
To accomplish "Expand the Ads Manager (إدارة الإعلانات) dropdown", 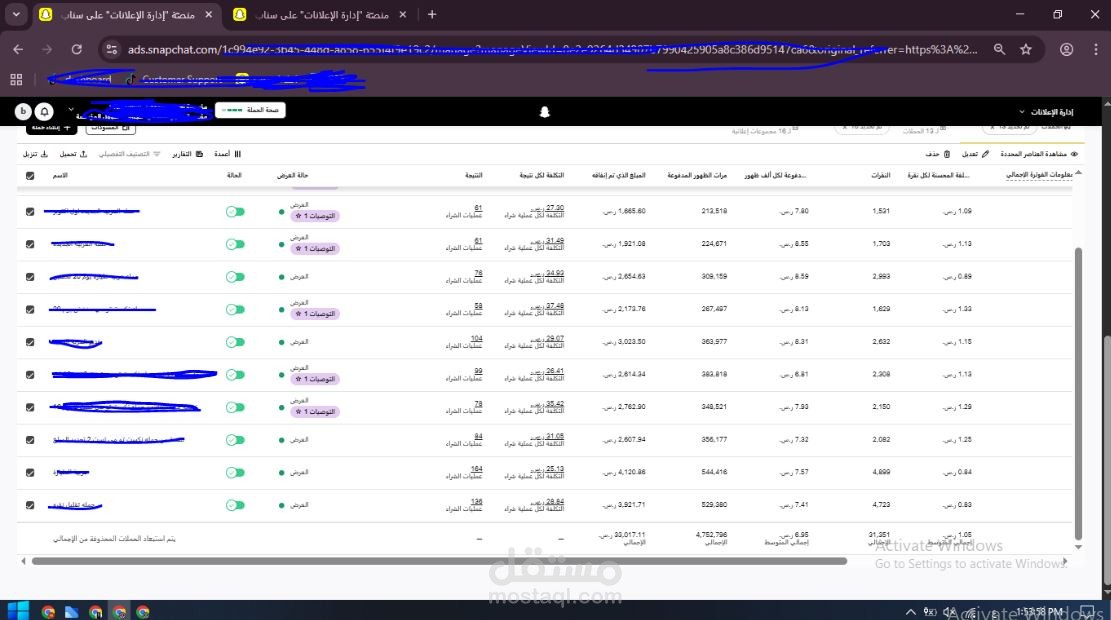I will pos(1046,112).
